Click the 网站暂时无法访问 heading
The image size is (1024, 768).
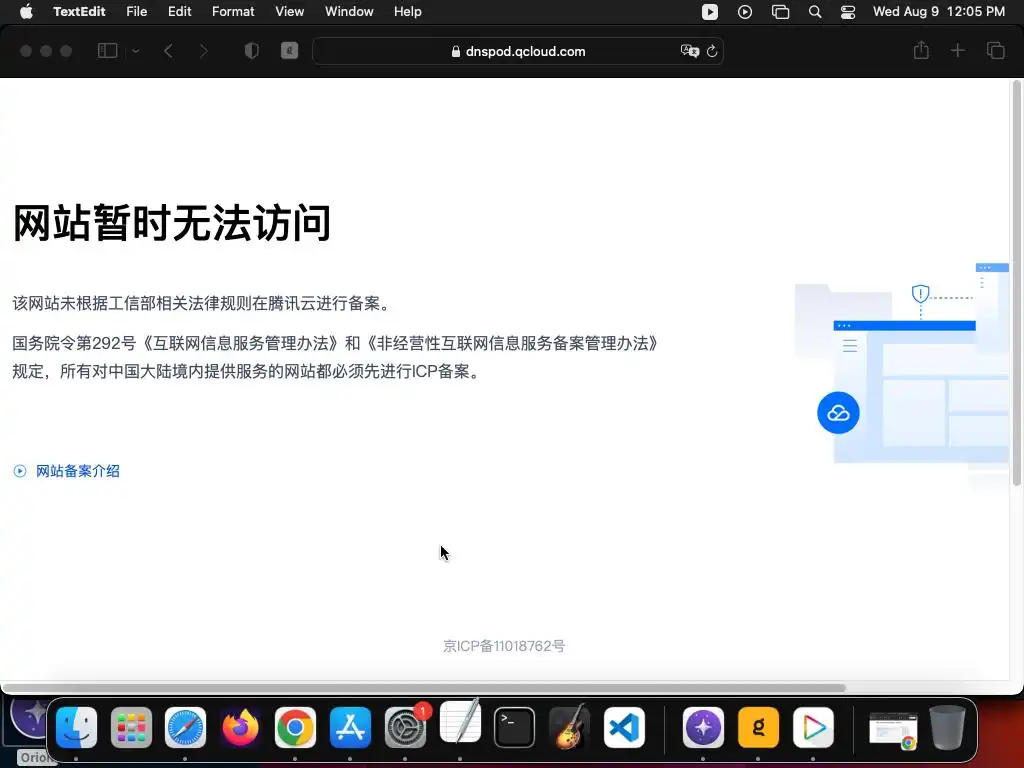172,223
